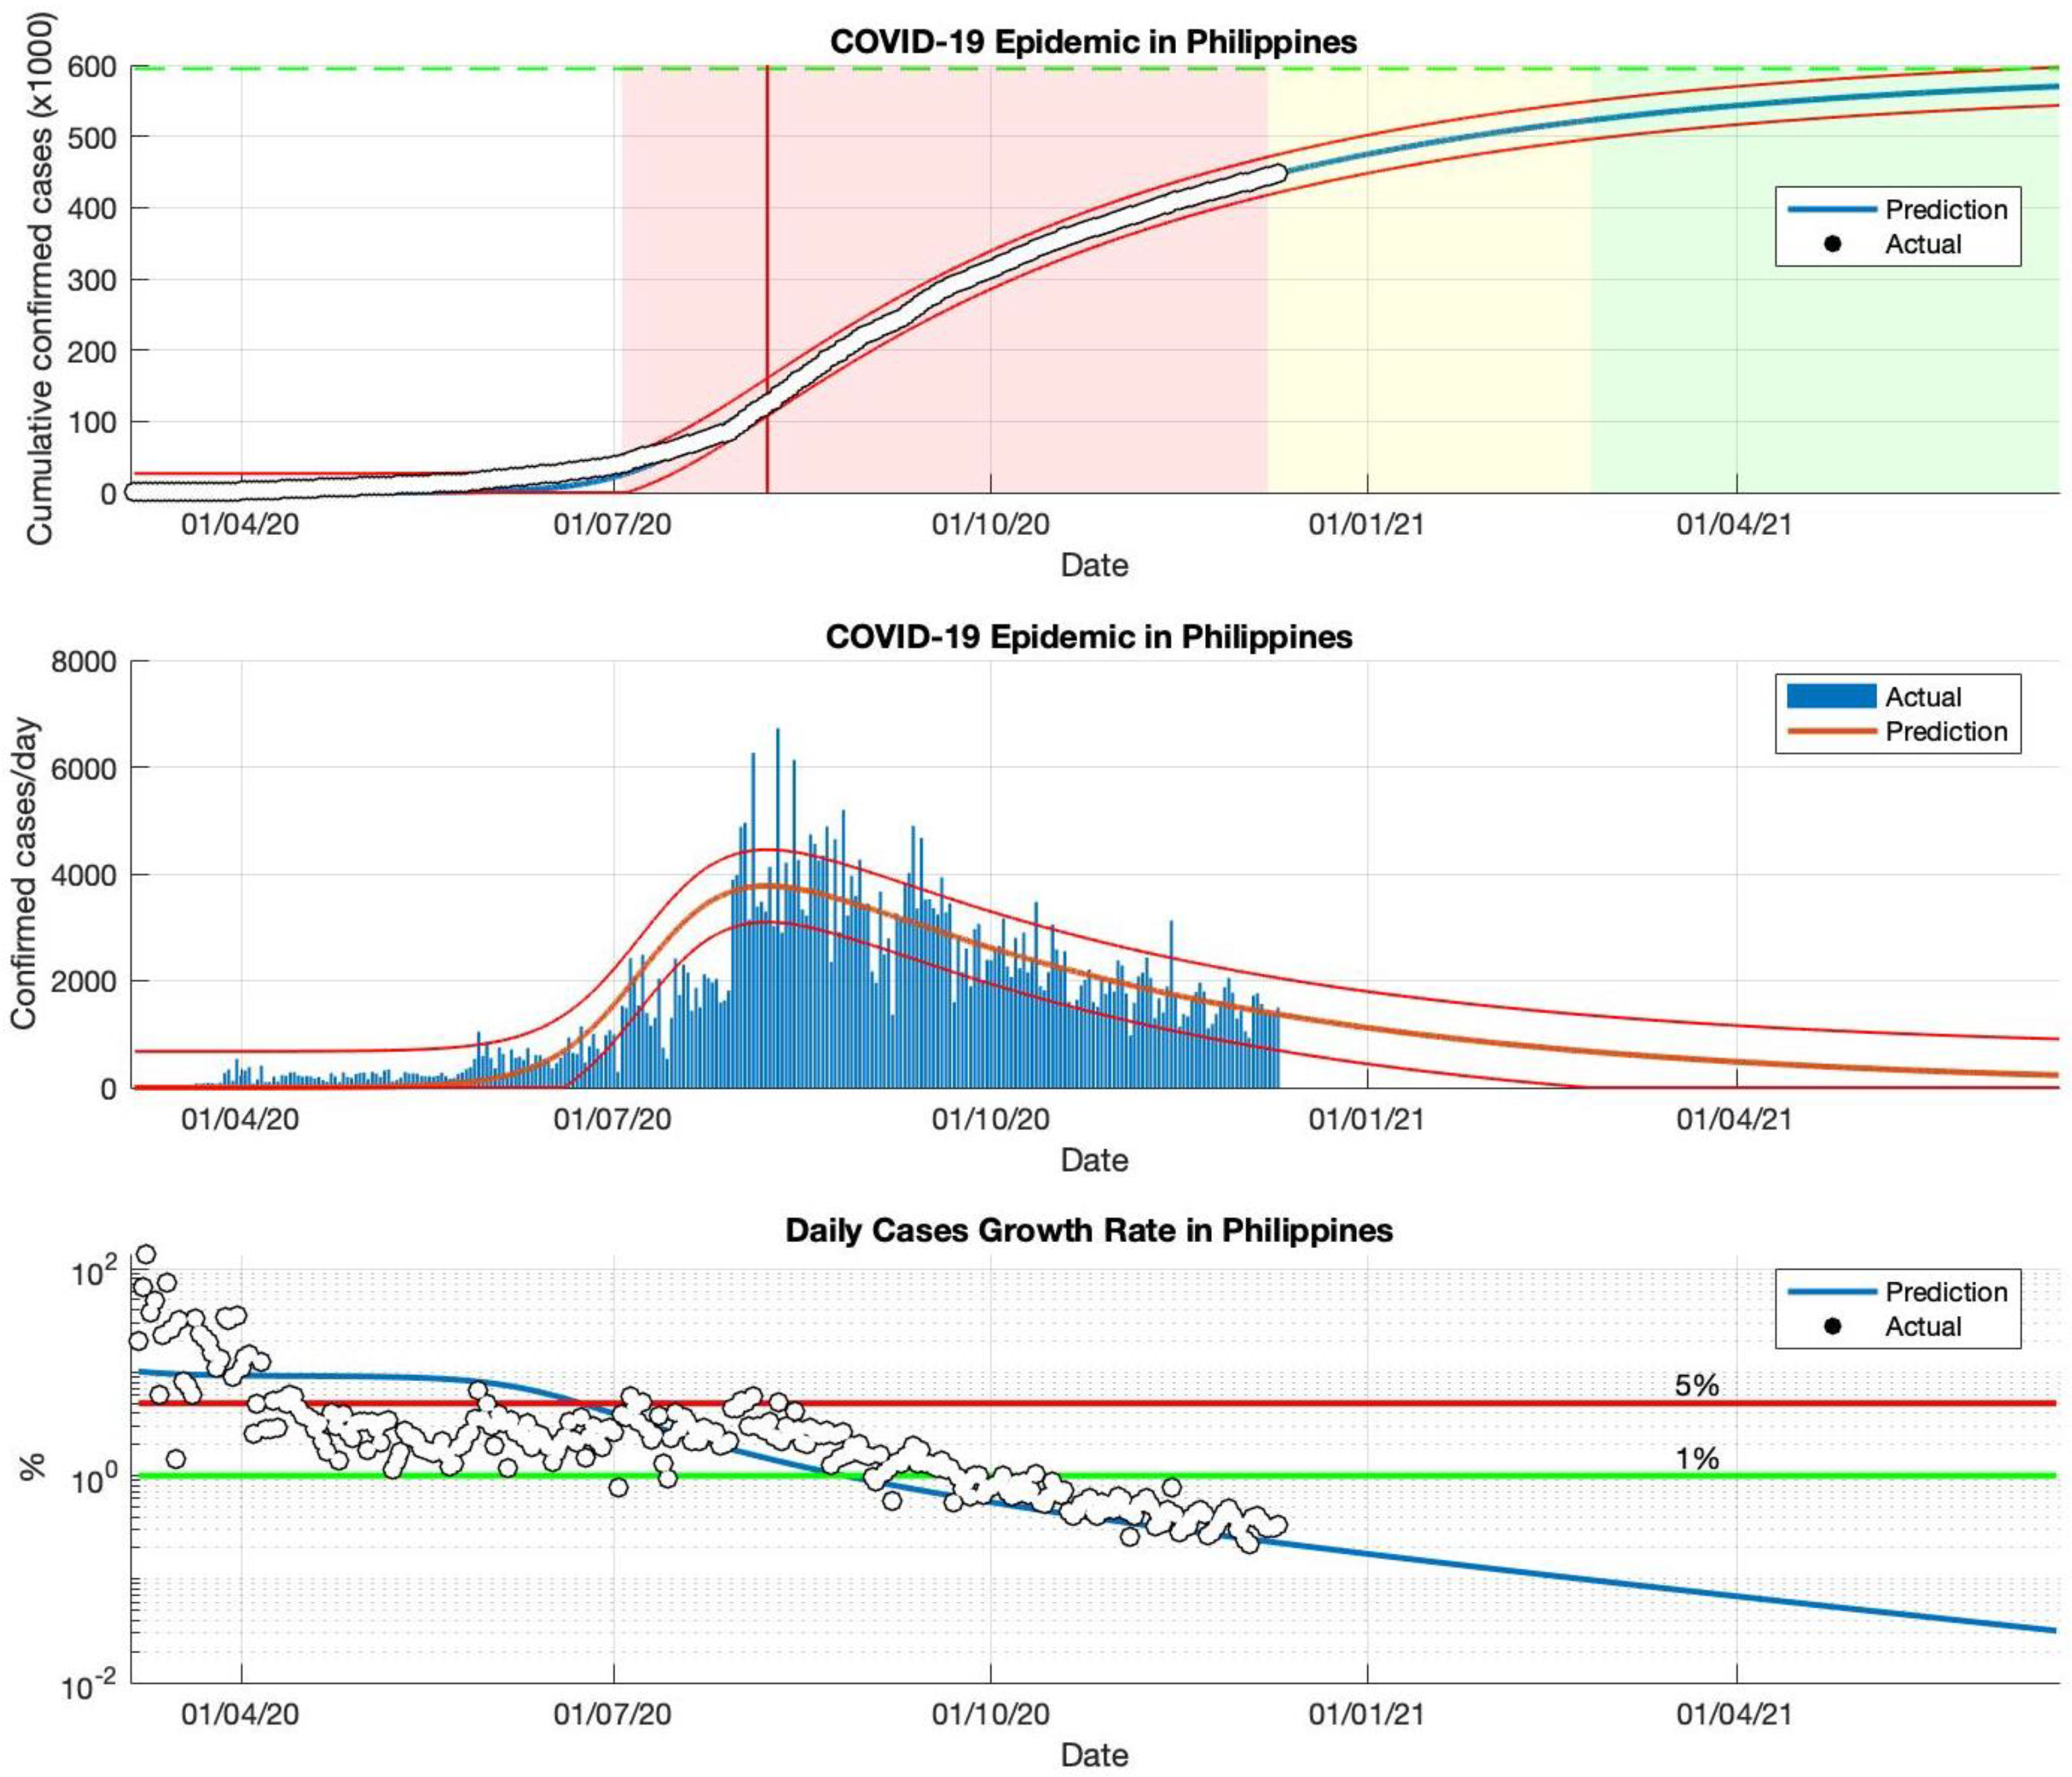The height and width of the screenshot is (1777, 2072).
Task: Click the orange Prediction line sample in daily cases legend
Action: tap(1831, 731)
